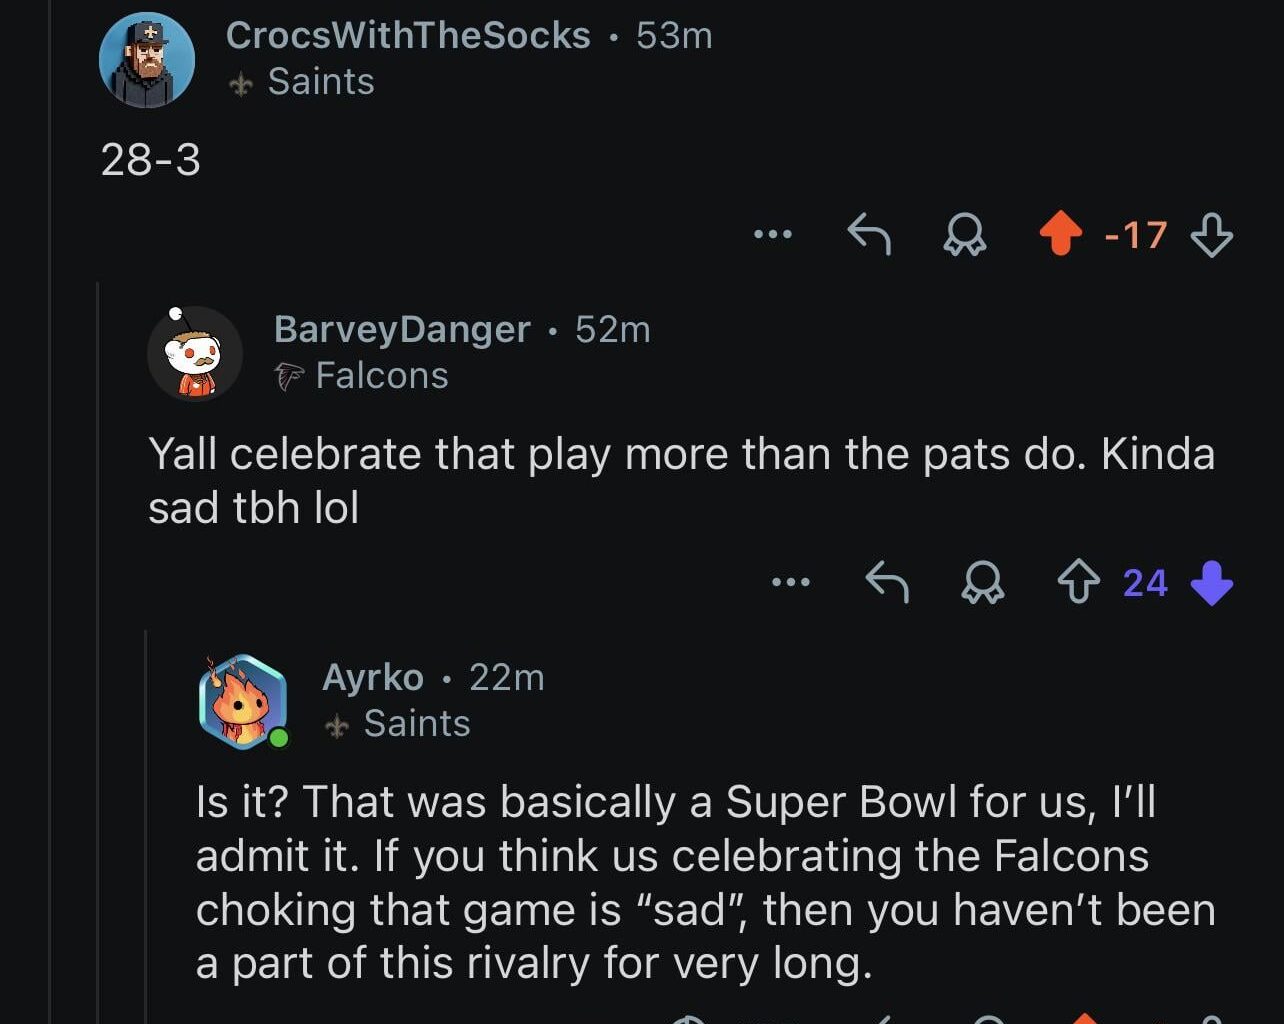Give an award to CrocsWithTheSocks' comment
Screen dimensions: 1284x1024
965,236
